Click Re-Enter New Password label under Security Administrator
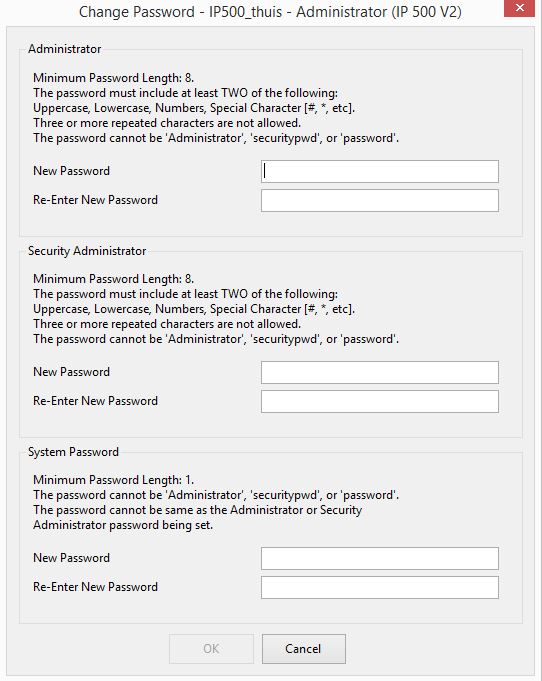Image resolution: width=542 pixels, height=681 pixels. (96, 401)
